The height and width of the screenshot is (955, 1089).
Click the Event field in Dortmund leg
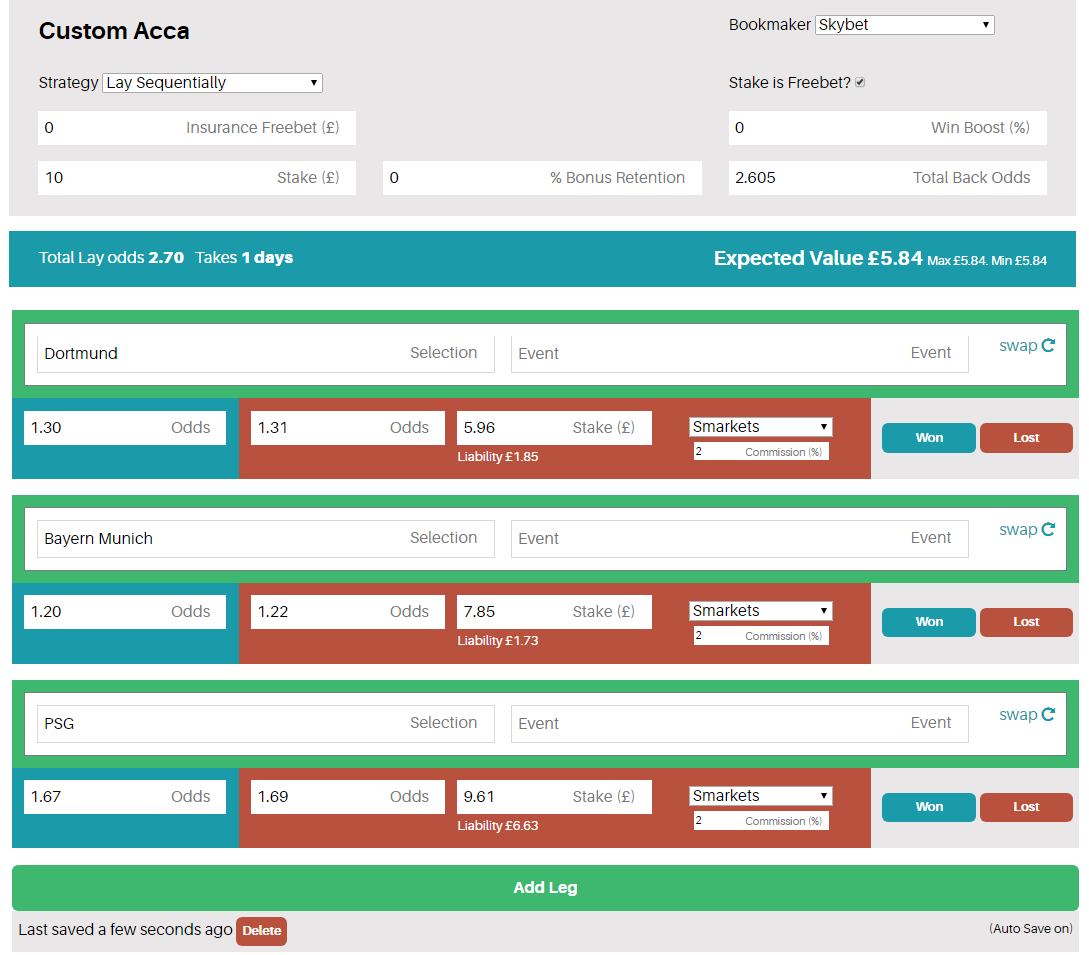(x=740, y=354)
